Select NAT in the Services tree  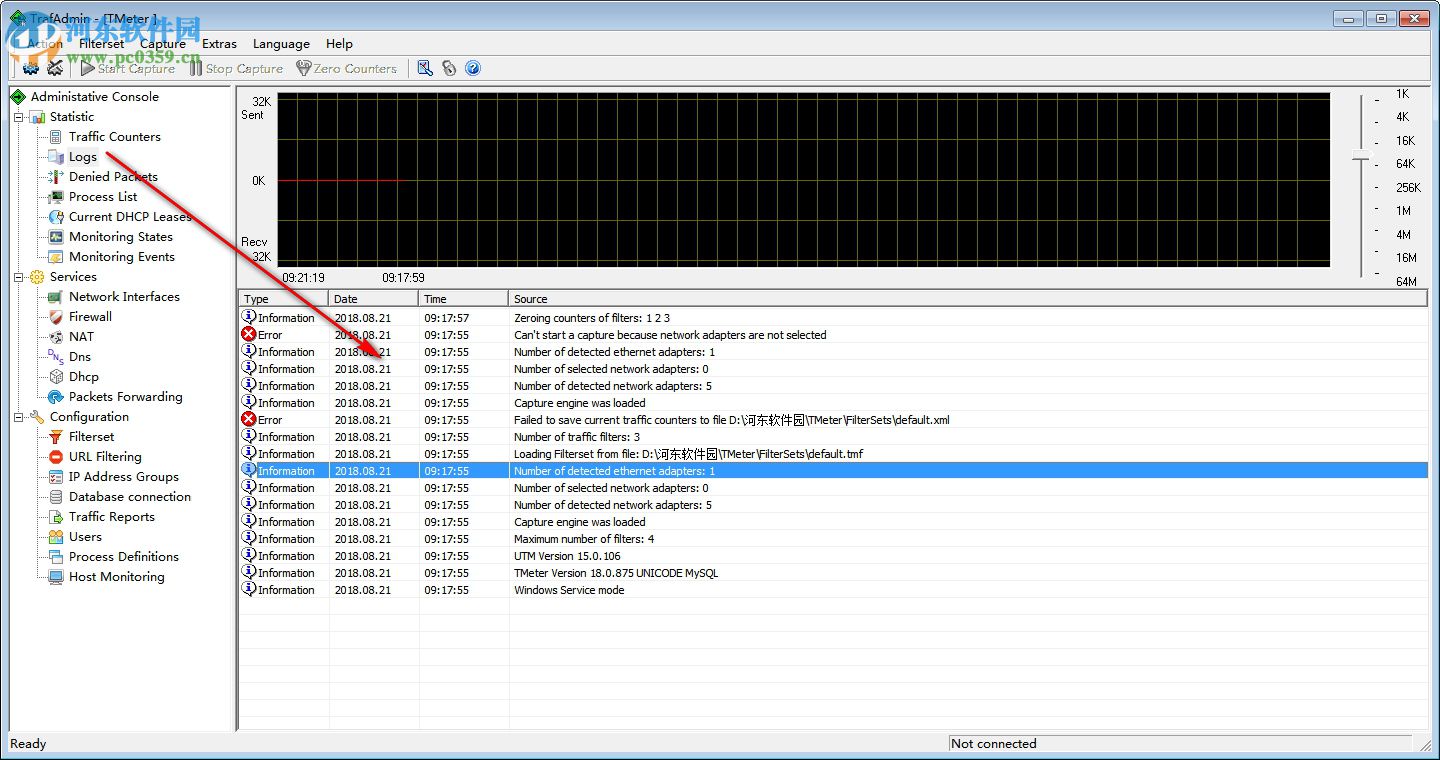pyautogui.click(x=81, y=337)
